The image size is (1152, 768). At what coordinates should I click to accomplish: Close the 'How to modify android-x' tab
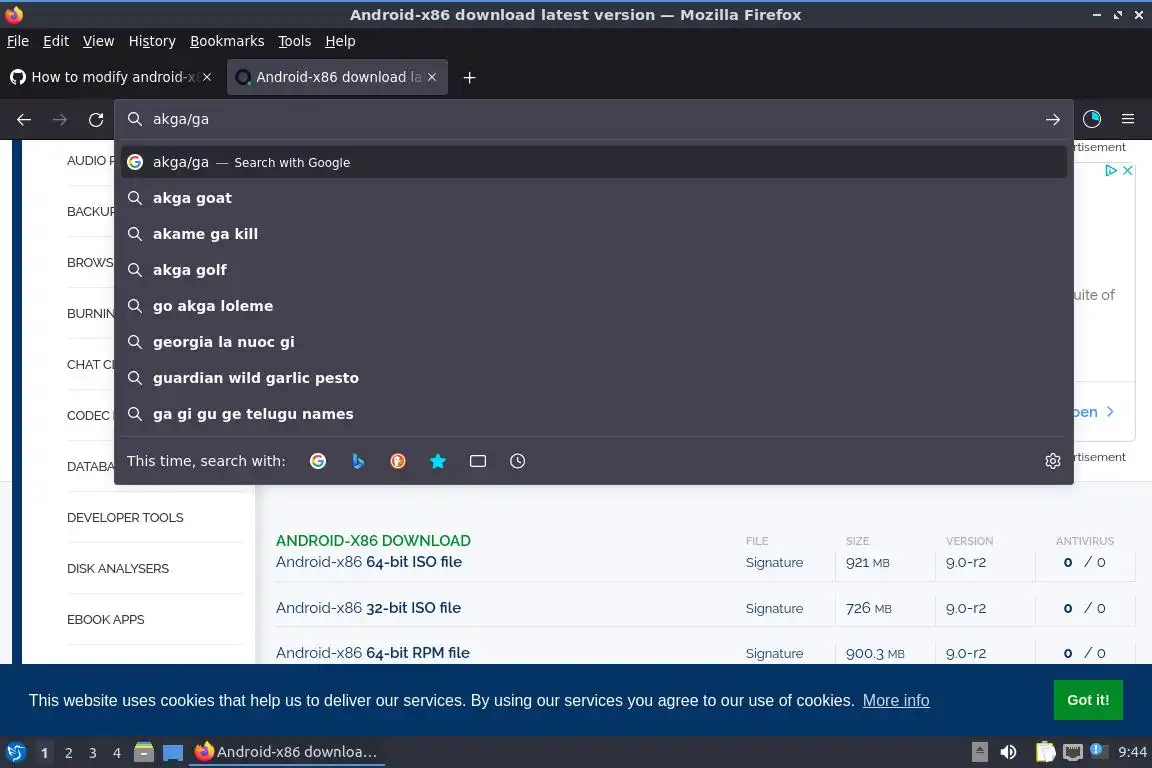[207, 77]
